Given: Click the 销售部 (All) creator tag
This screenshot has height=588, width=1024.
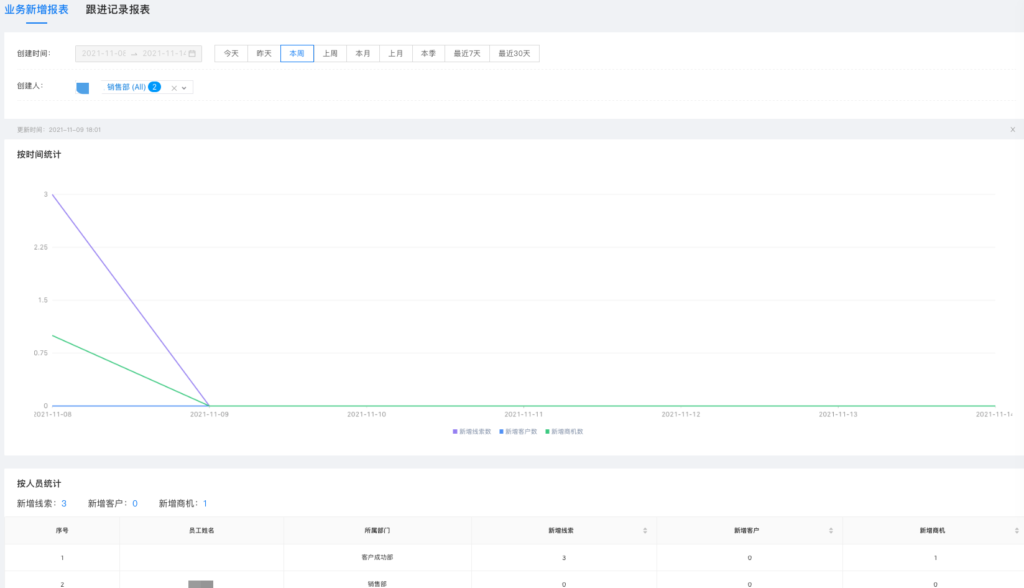Looking at the screenshot, I should point(127,87).
